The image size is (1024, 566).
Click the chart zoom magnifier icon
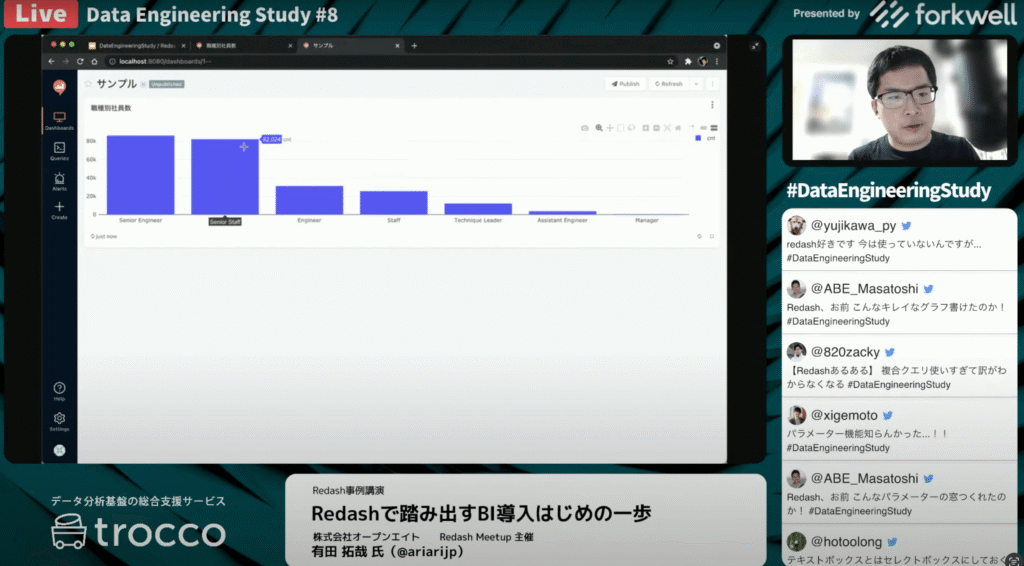(598, 128)
